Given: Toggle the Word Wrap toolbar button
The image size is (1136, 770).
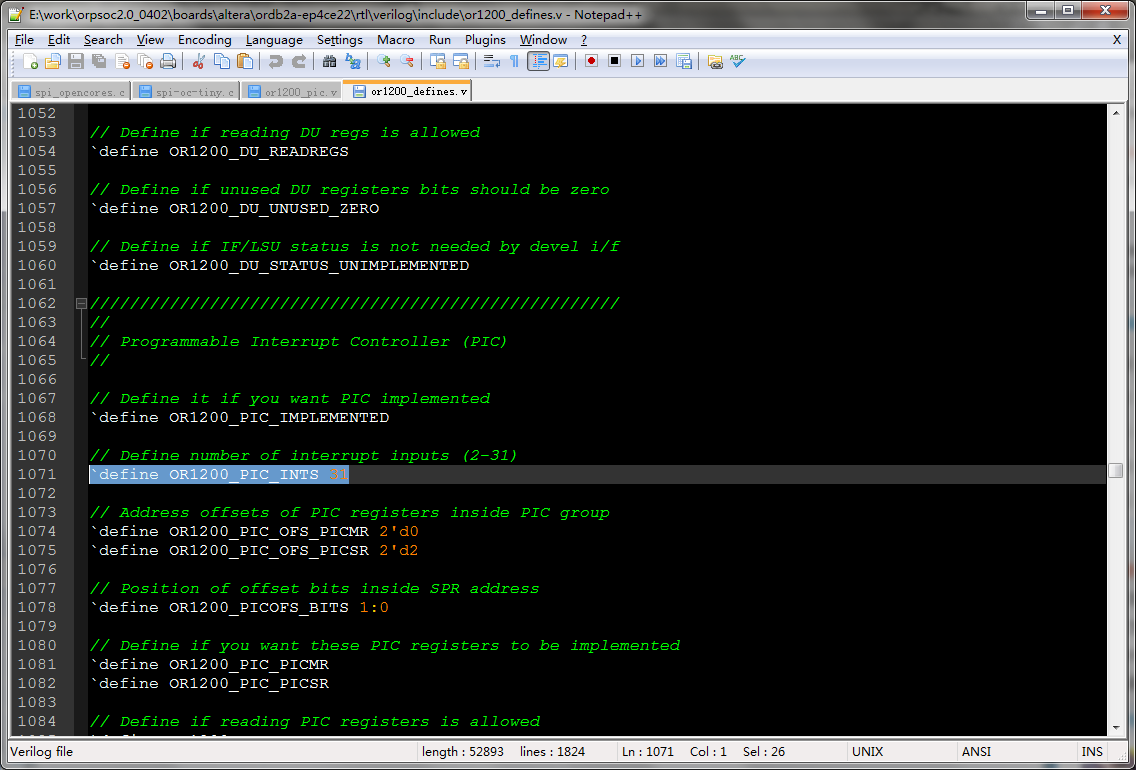Looking at the screenshot, I should tap(492, 62).
